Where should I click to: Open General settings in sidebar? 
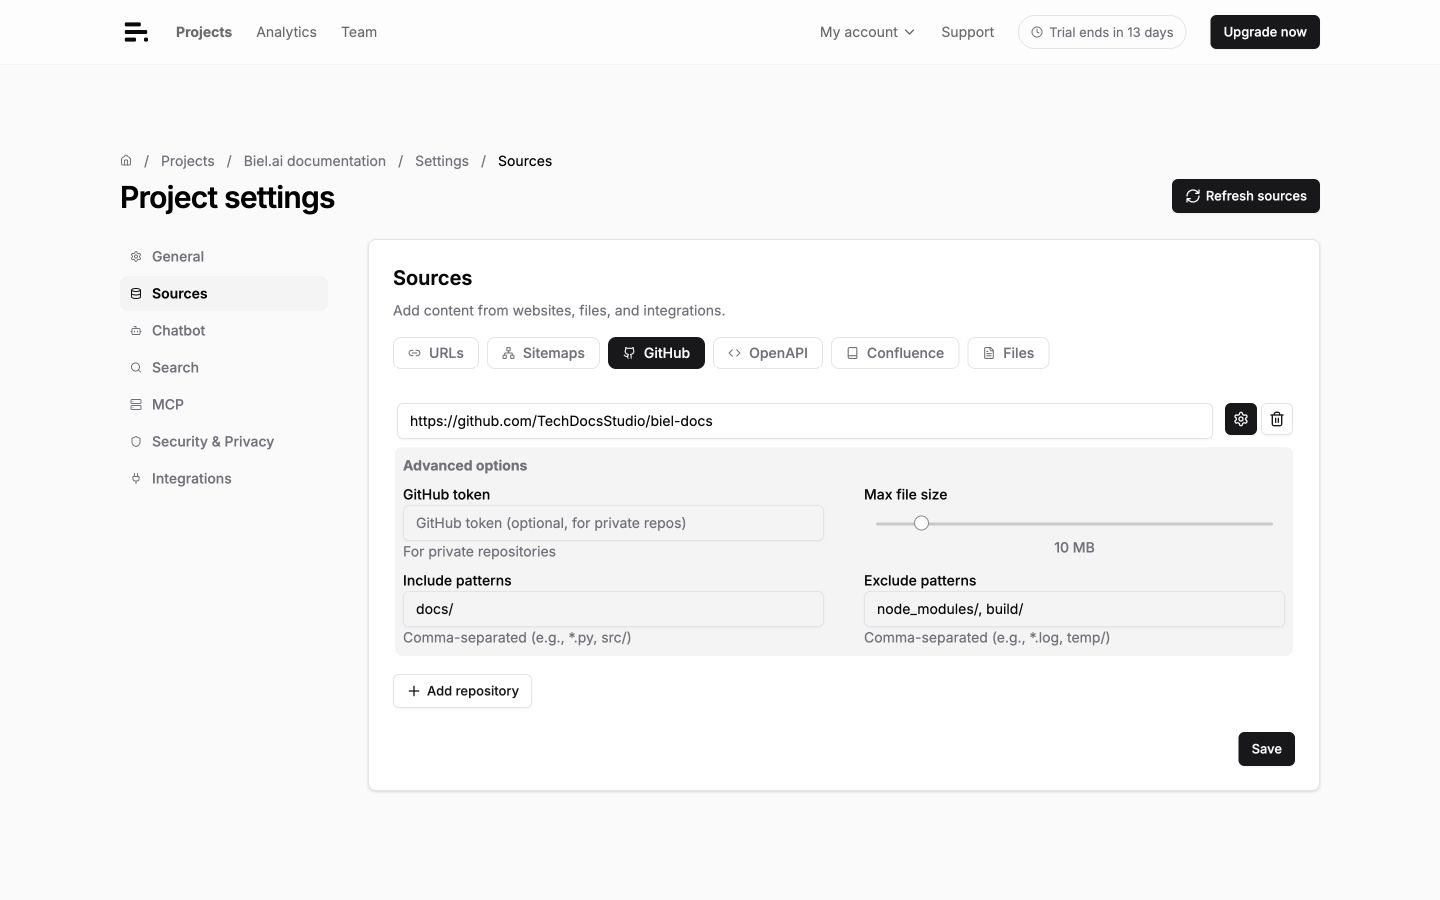click(x=224, y=256)
